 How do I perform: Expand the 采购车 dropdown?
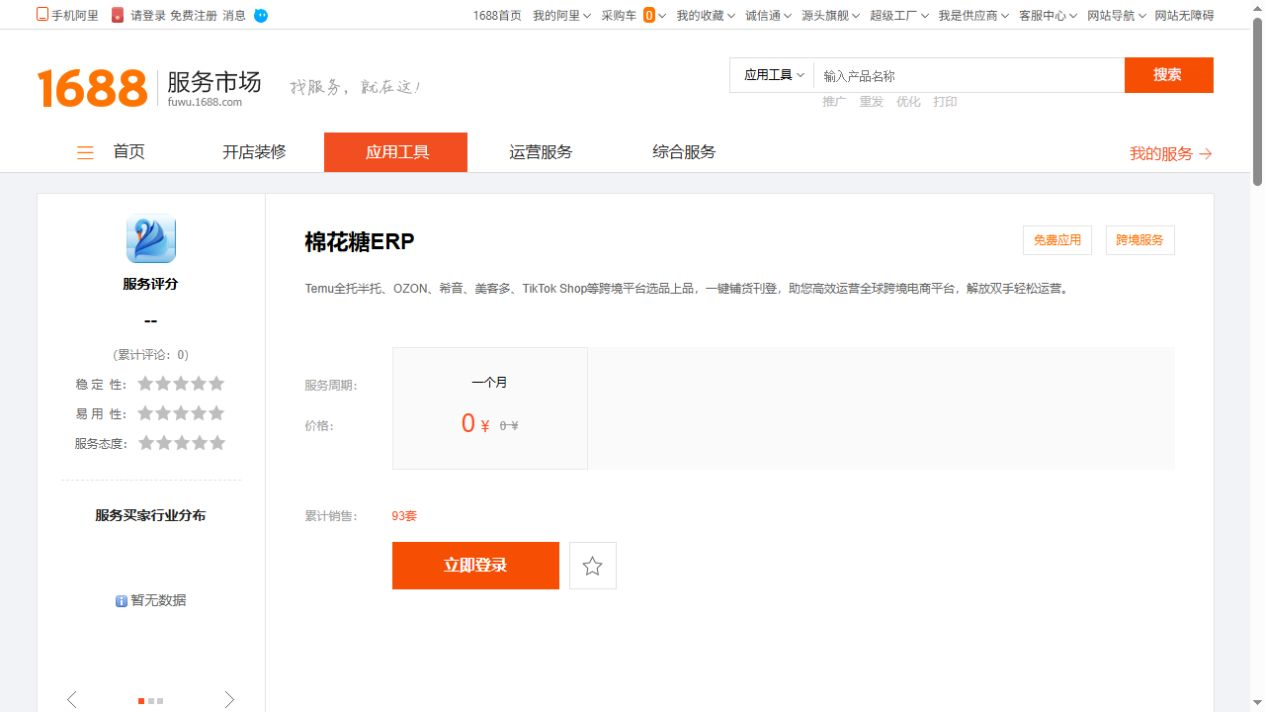pyautogui.click(x=634, y=15)
